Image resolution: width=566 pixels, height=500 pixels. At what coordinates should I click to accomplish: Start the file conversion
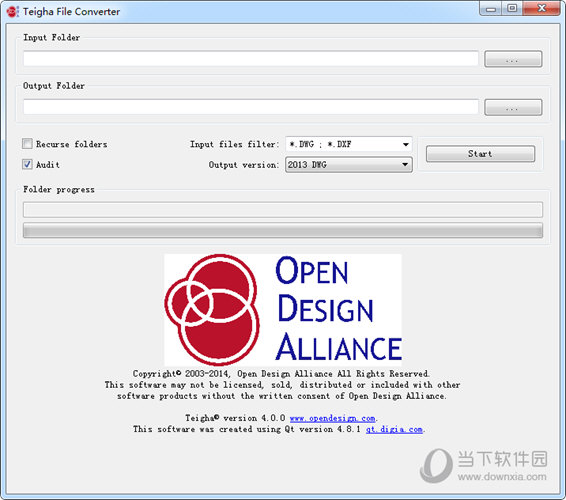pos(480,154)
